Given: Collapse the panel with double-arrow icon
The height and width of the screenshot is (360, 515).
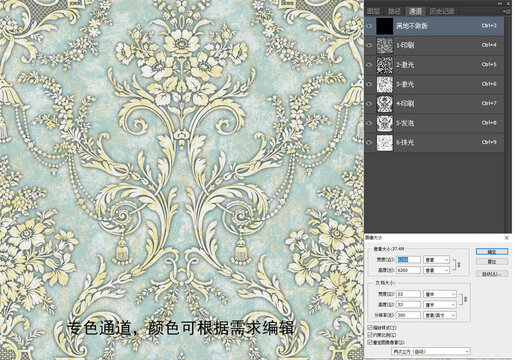Looking at the screenshot, I should tap(500, 3).
